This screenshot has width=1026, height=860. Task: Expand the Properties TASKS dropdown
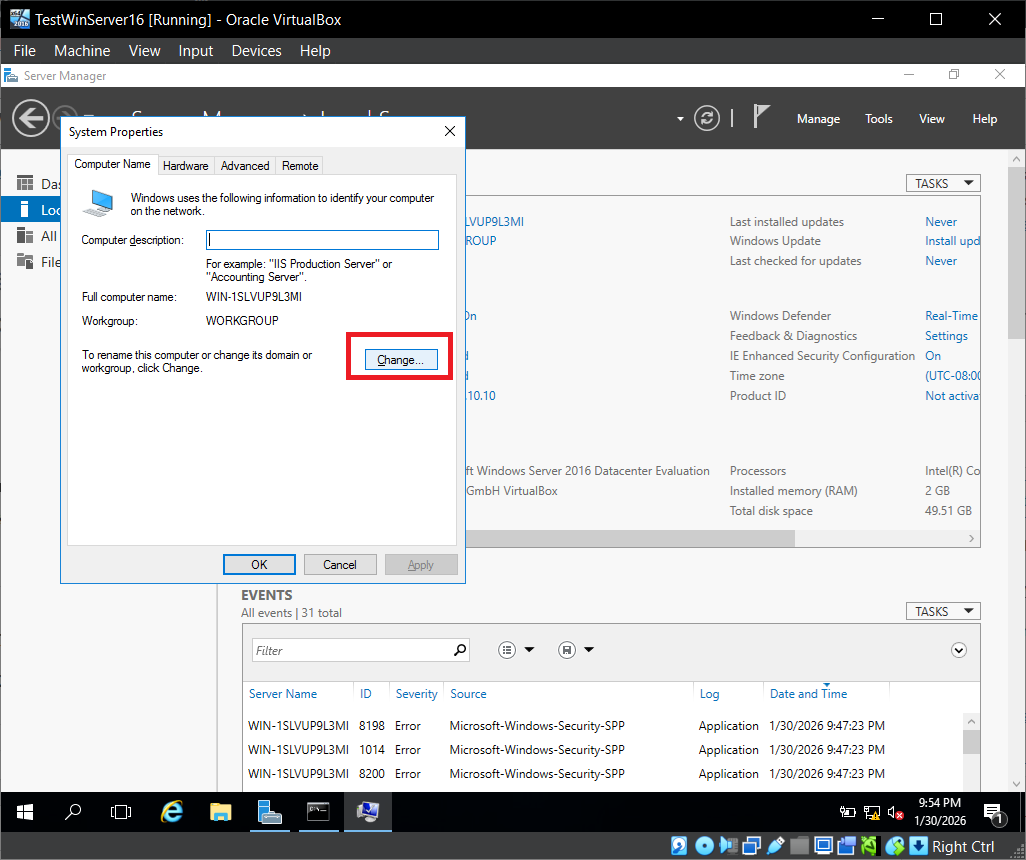pos(942,183)
